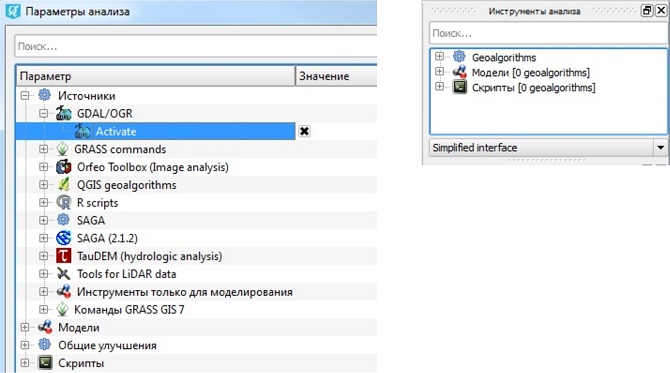
Task: Click the Источники gear icon
Action: (x=44, y=95)
